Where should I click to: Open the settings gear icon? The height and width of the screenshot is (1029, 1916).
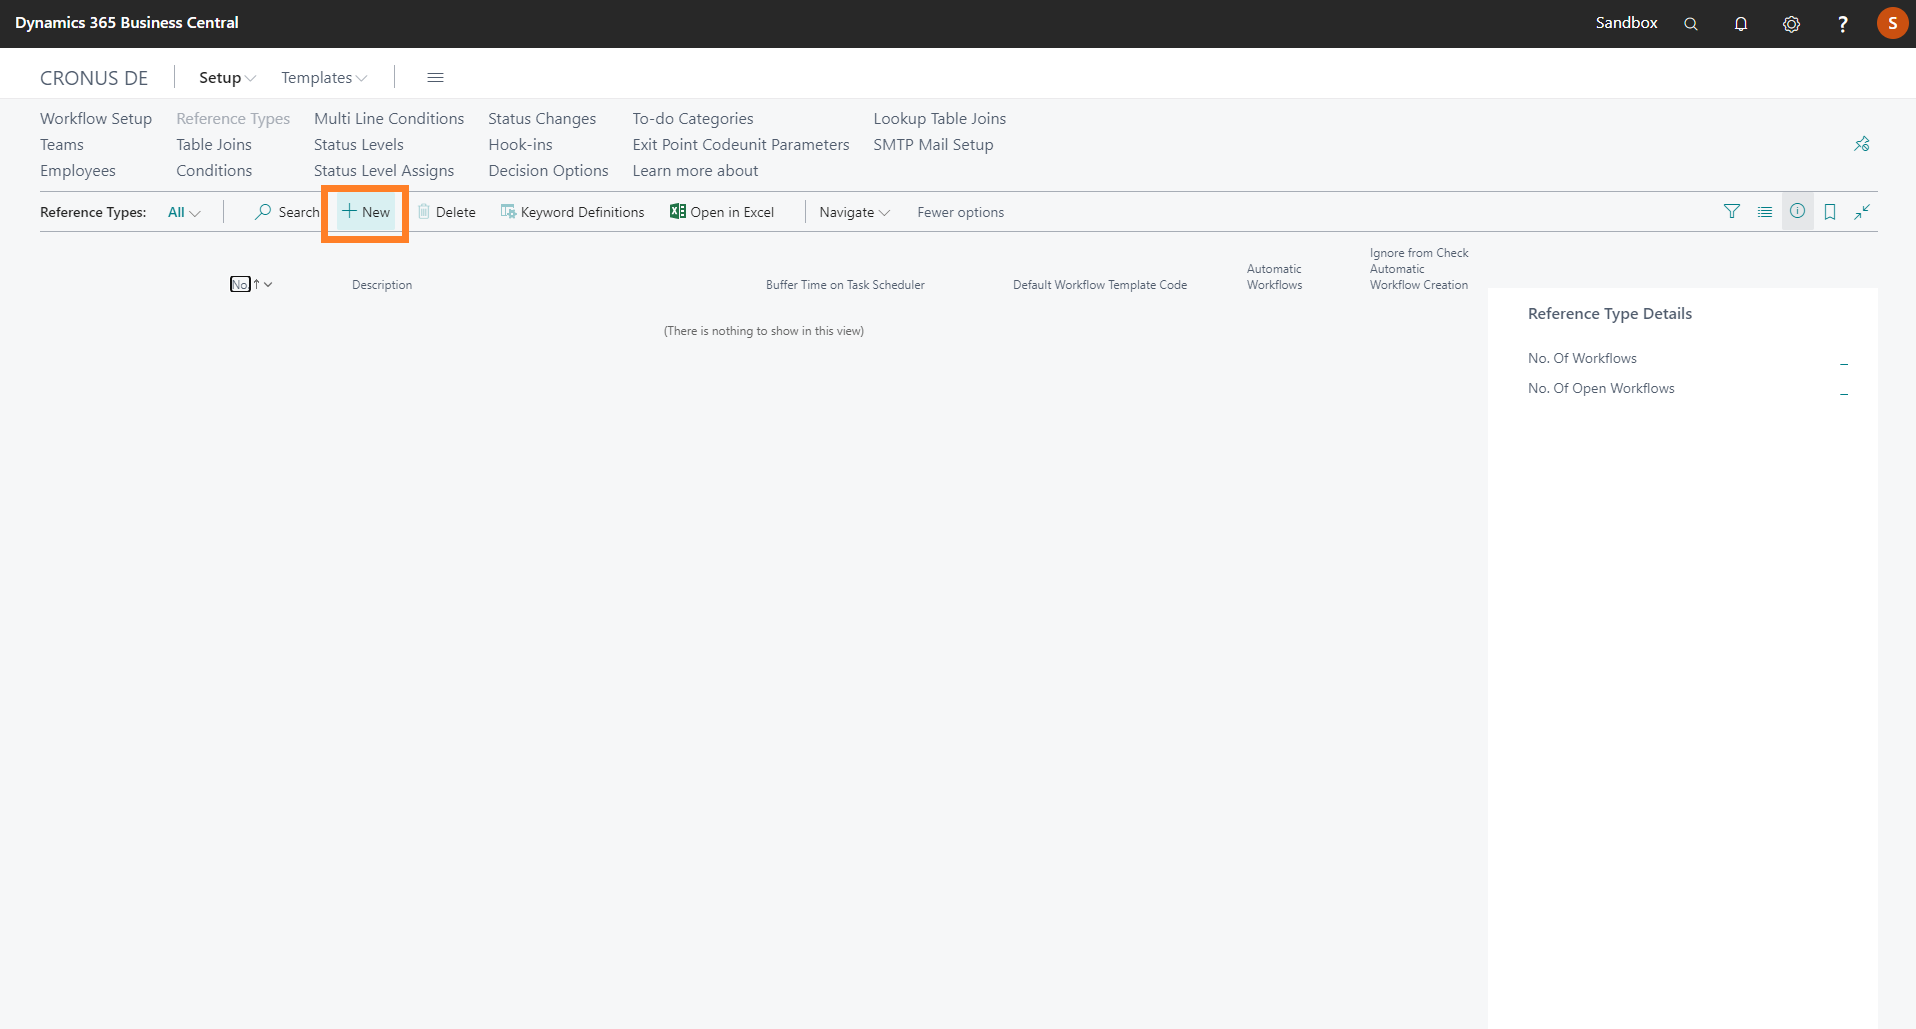point(1791,24)
